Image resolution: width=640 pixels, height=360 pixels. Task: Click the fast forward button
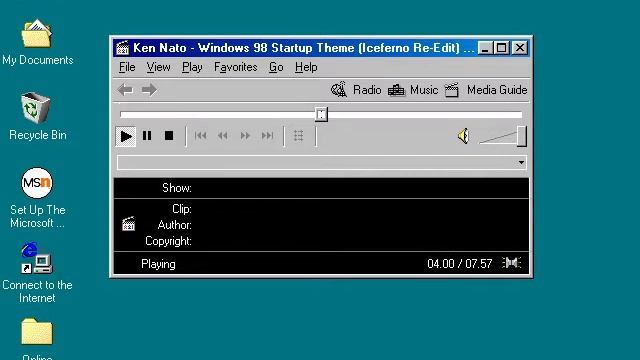click(245, 136)
